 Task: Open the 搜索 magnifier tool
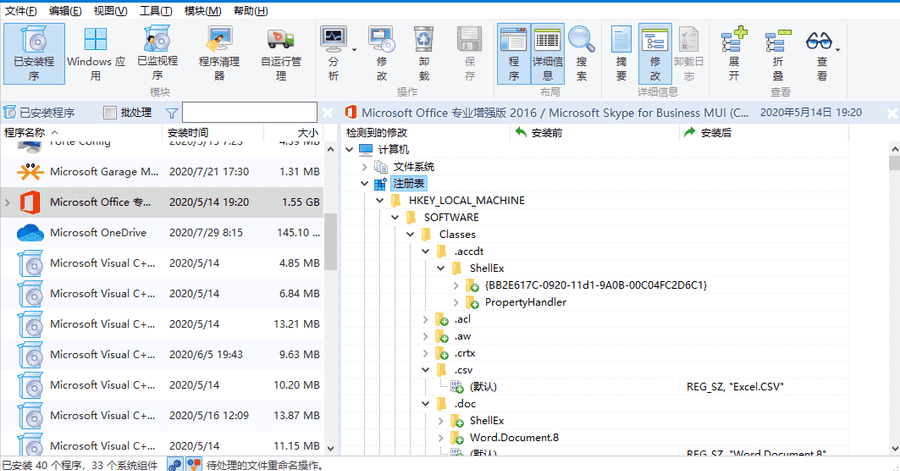point(581,54)
